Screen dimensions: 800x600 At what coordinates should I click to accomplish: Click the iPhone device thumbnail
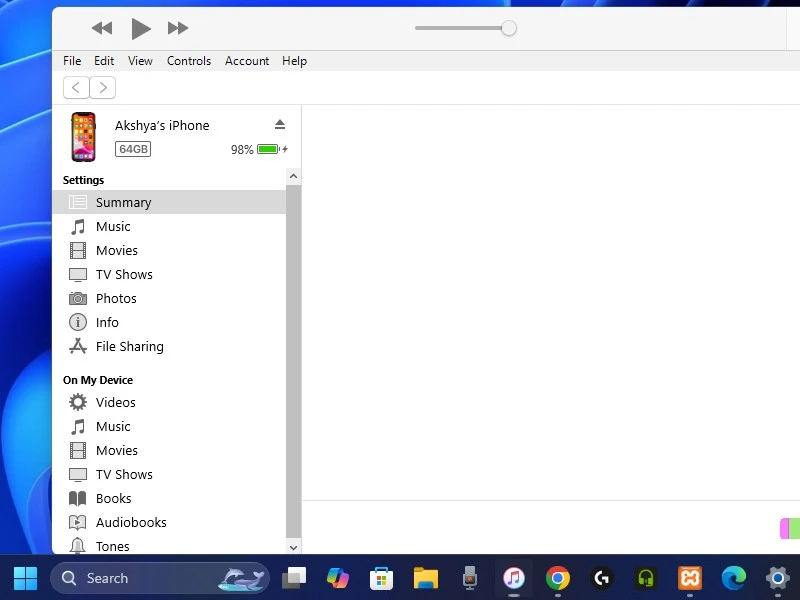tap(83, 137)
